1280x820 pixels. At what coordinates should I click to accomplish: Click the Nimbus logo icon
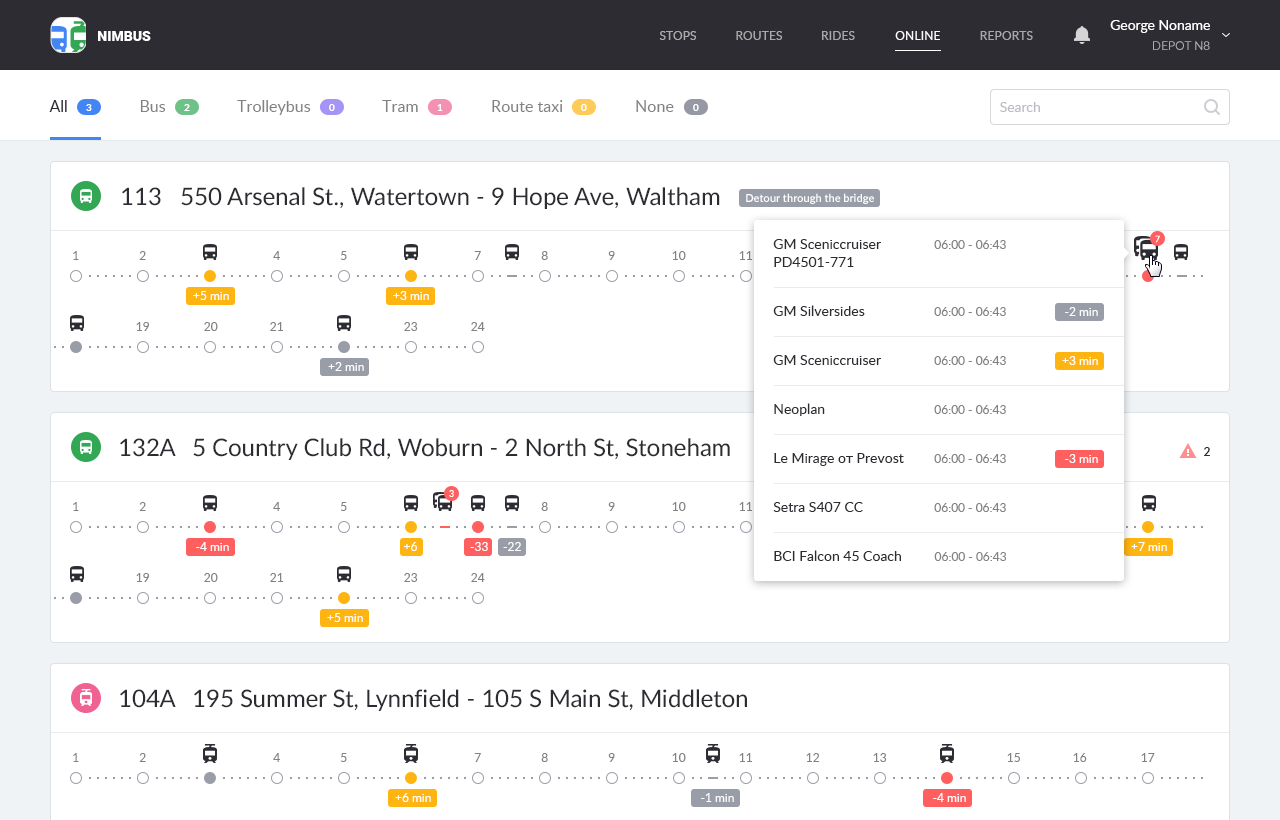point(68,35)
